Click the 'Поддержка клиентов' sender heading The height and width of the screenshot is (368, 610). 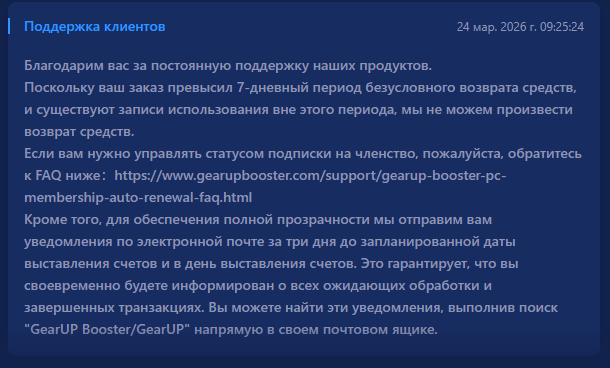(95, 26)
